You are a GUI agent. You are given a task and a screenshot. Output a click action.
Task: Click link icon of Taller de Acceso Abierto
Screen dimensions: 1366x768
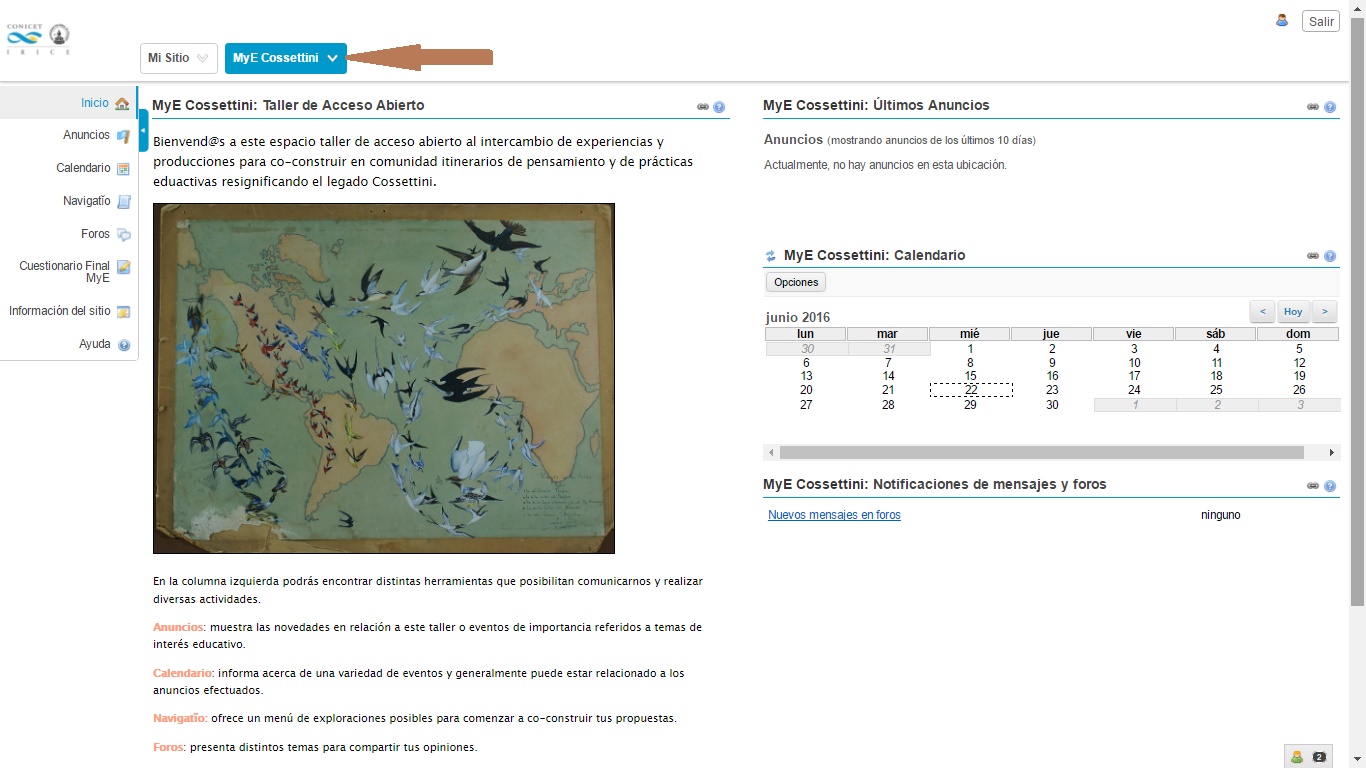click(703, 107)
